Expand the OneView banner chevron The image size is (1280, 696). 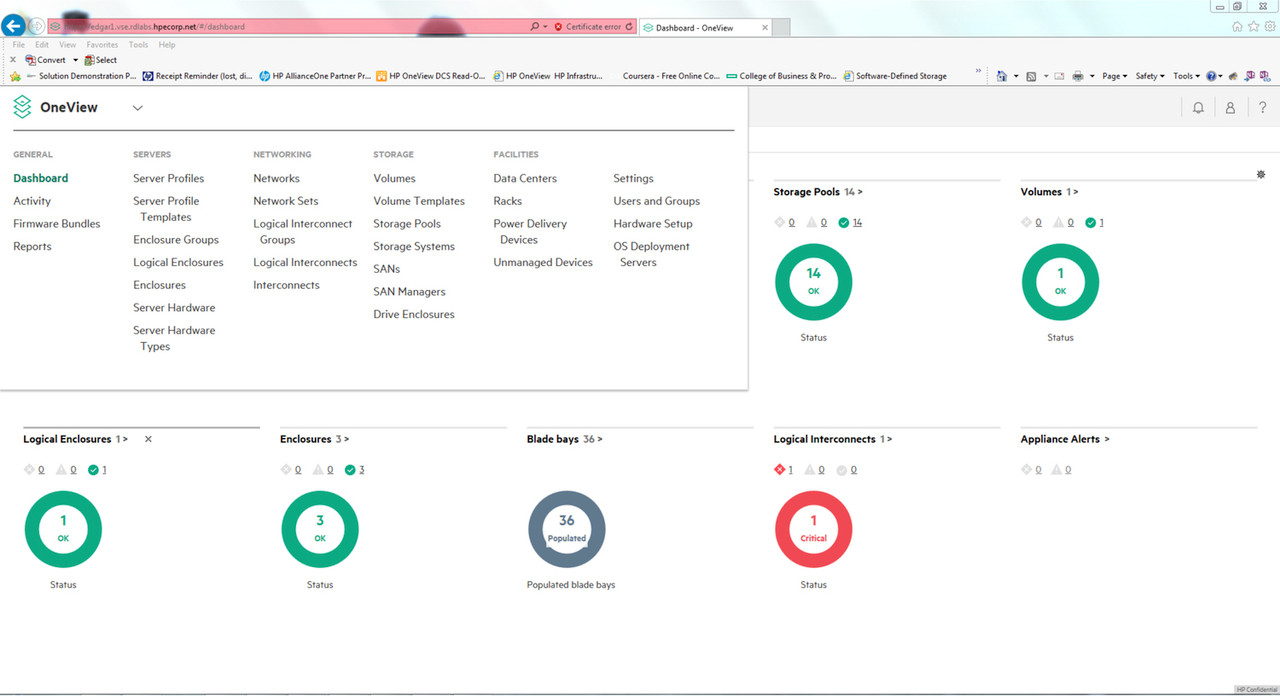[137, 107]
